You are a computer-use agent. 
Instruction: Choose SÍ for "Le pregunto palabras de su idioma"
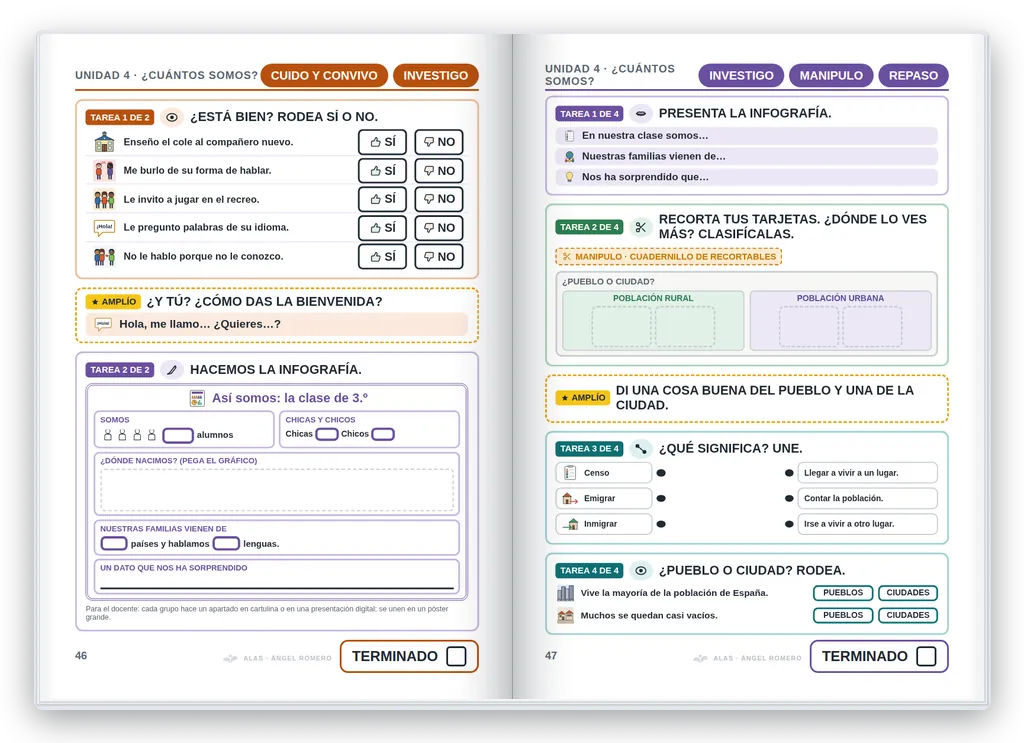click(x=383, y=228)
